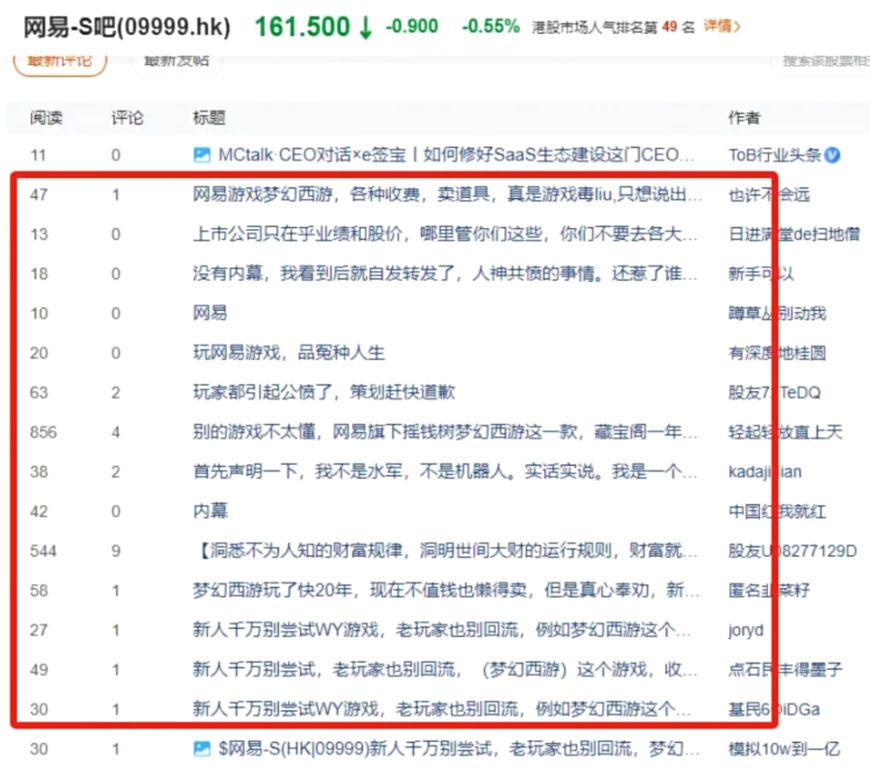Screen dimensions: 870x776
Task: Open author 中国红我就红 profile
Action: pyautogui.click(x=777, y=511)
